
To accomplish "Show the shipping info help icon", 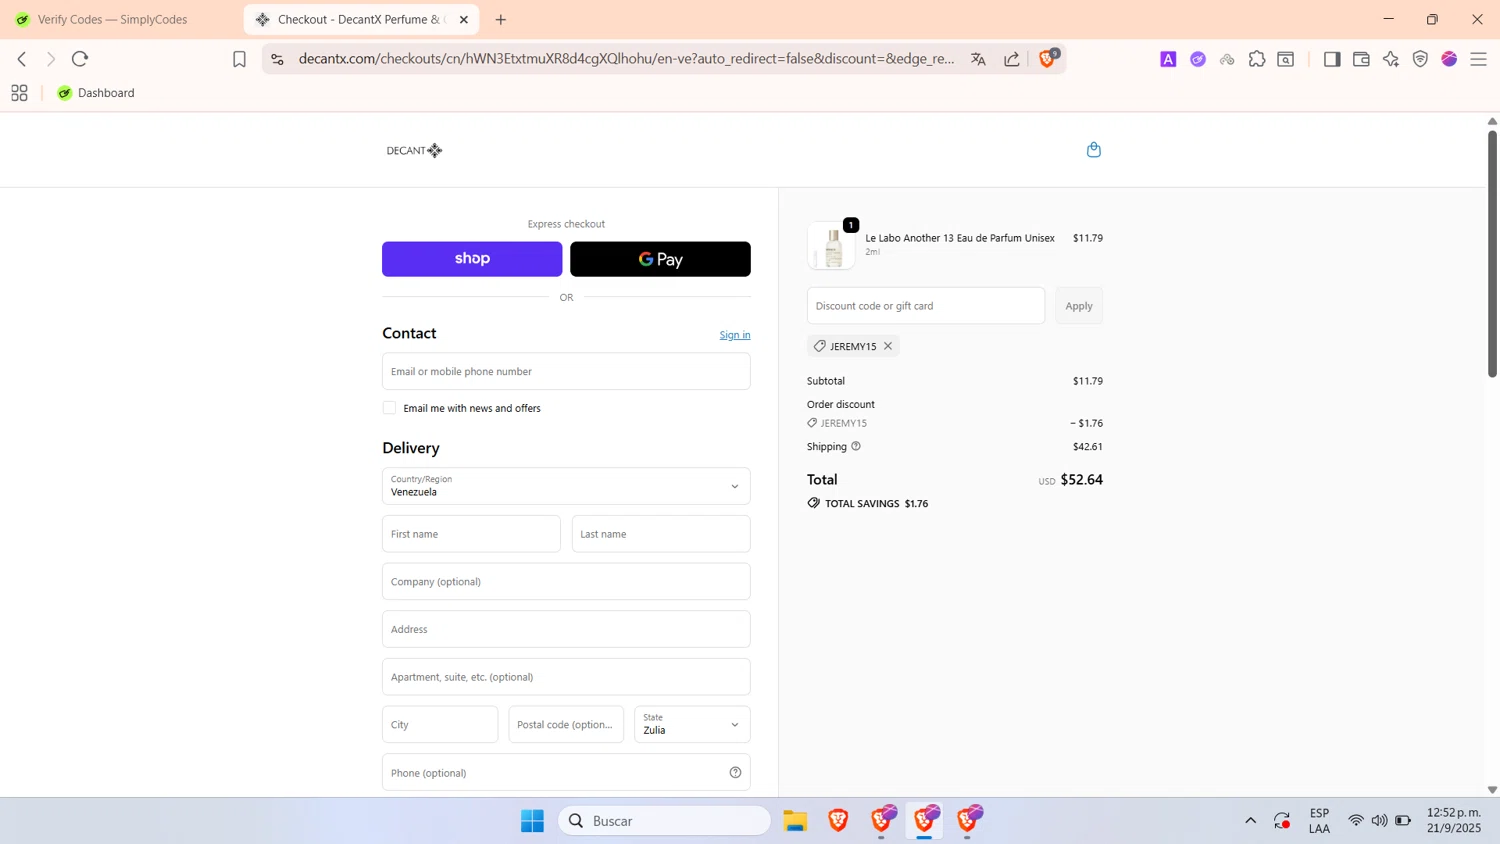I will 856,446.
